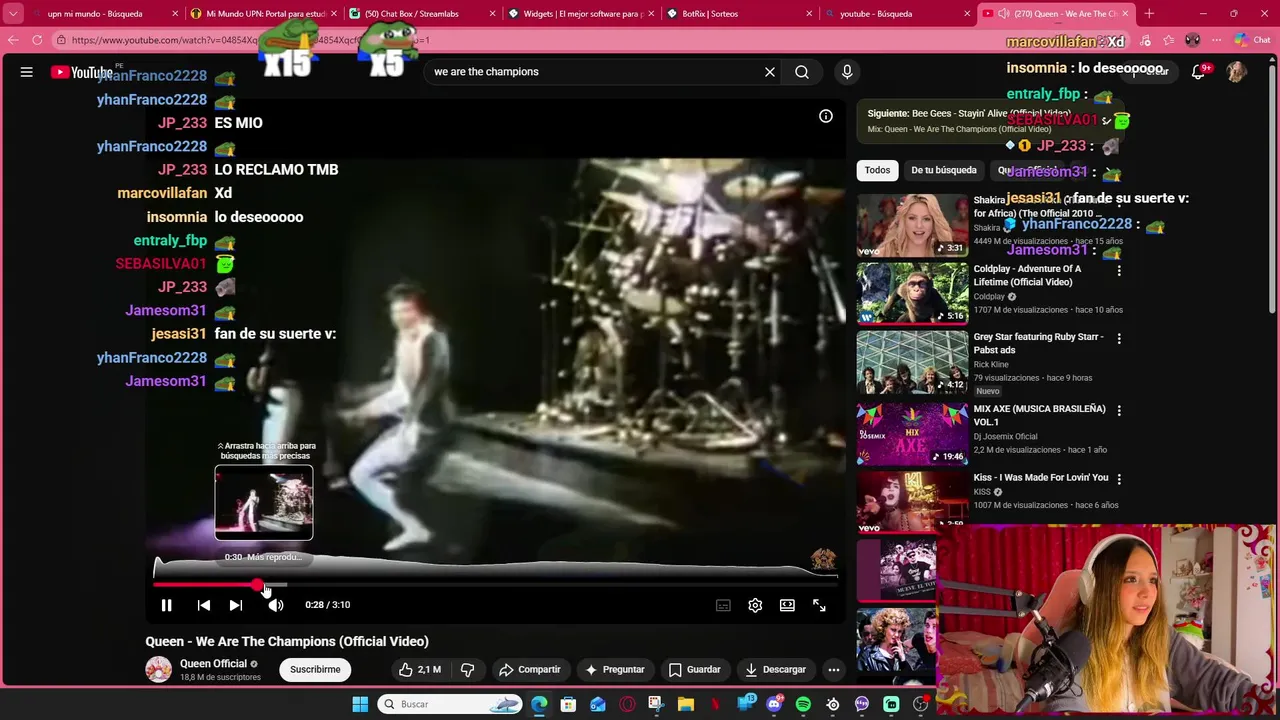This screenshot has width=1280, height=720.
Task: Toggle theater mode view
Action: point(787,605)
